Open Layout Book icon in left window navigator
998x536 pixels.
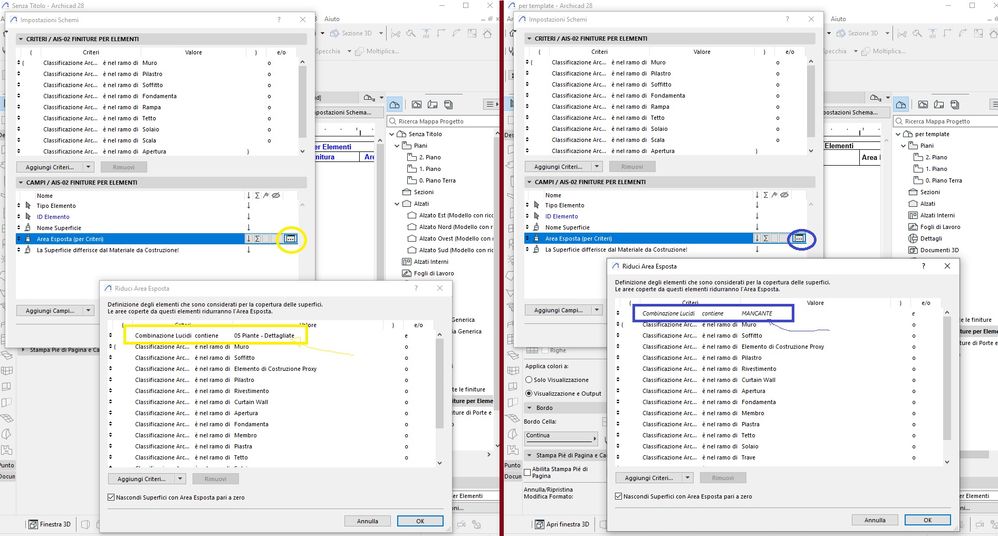point(433,104)
